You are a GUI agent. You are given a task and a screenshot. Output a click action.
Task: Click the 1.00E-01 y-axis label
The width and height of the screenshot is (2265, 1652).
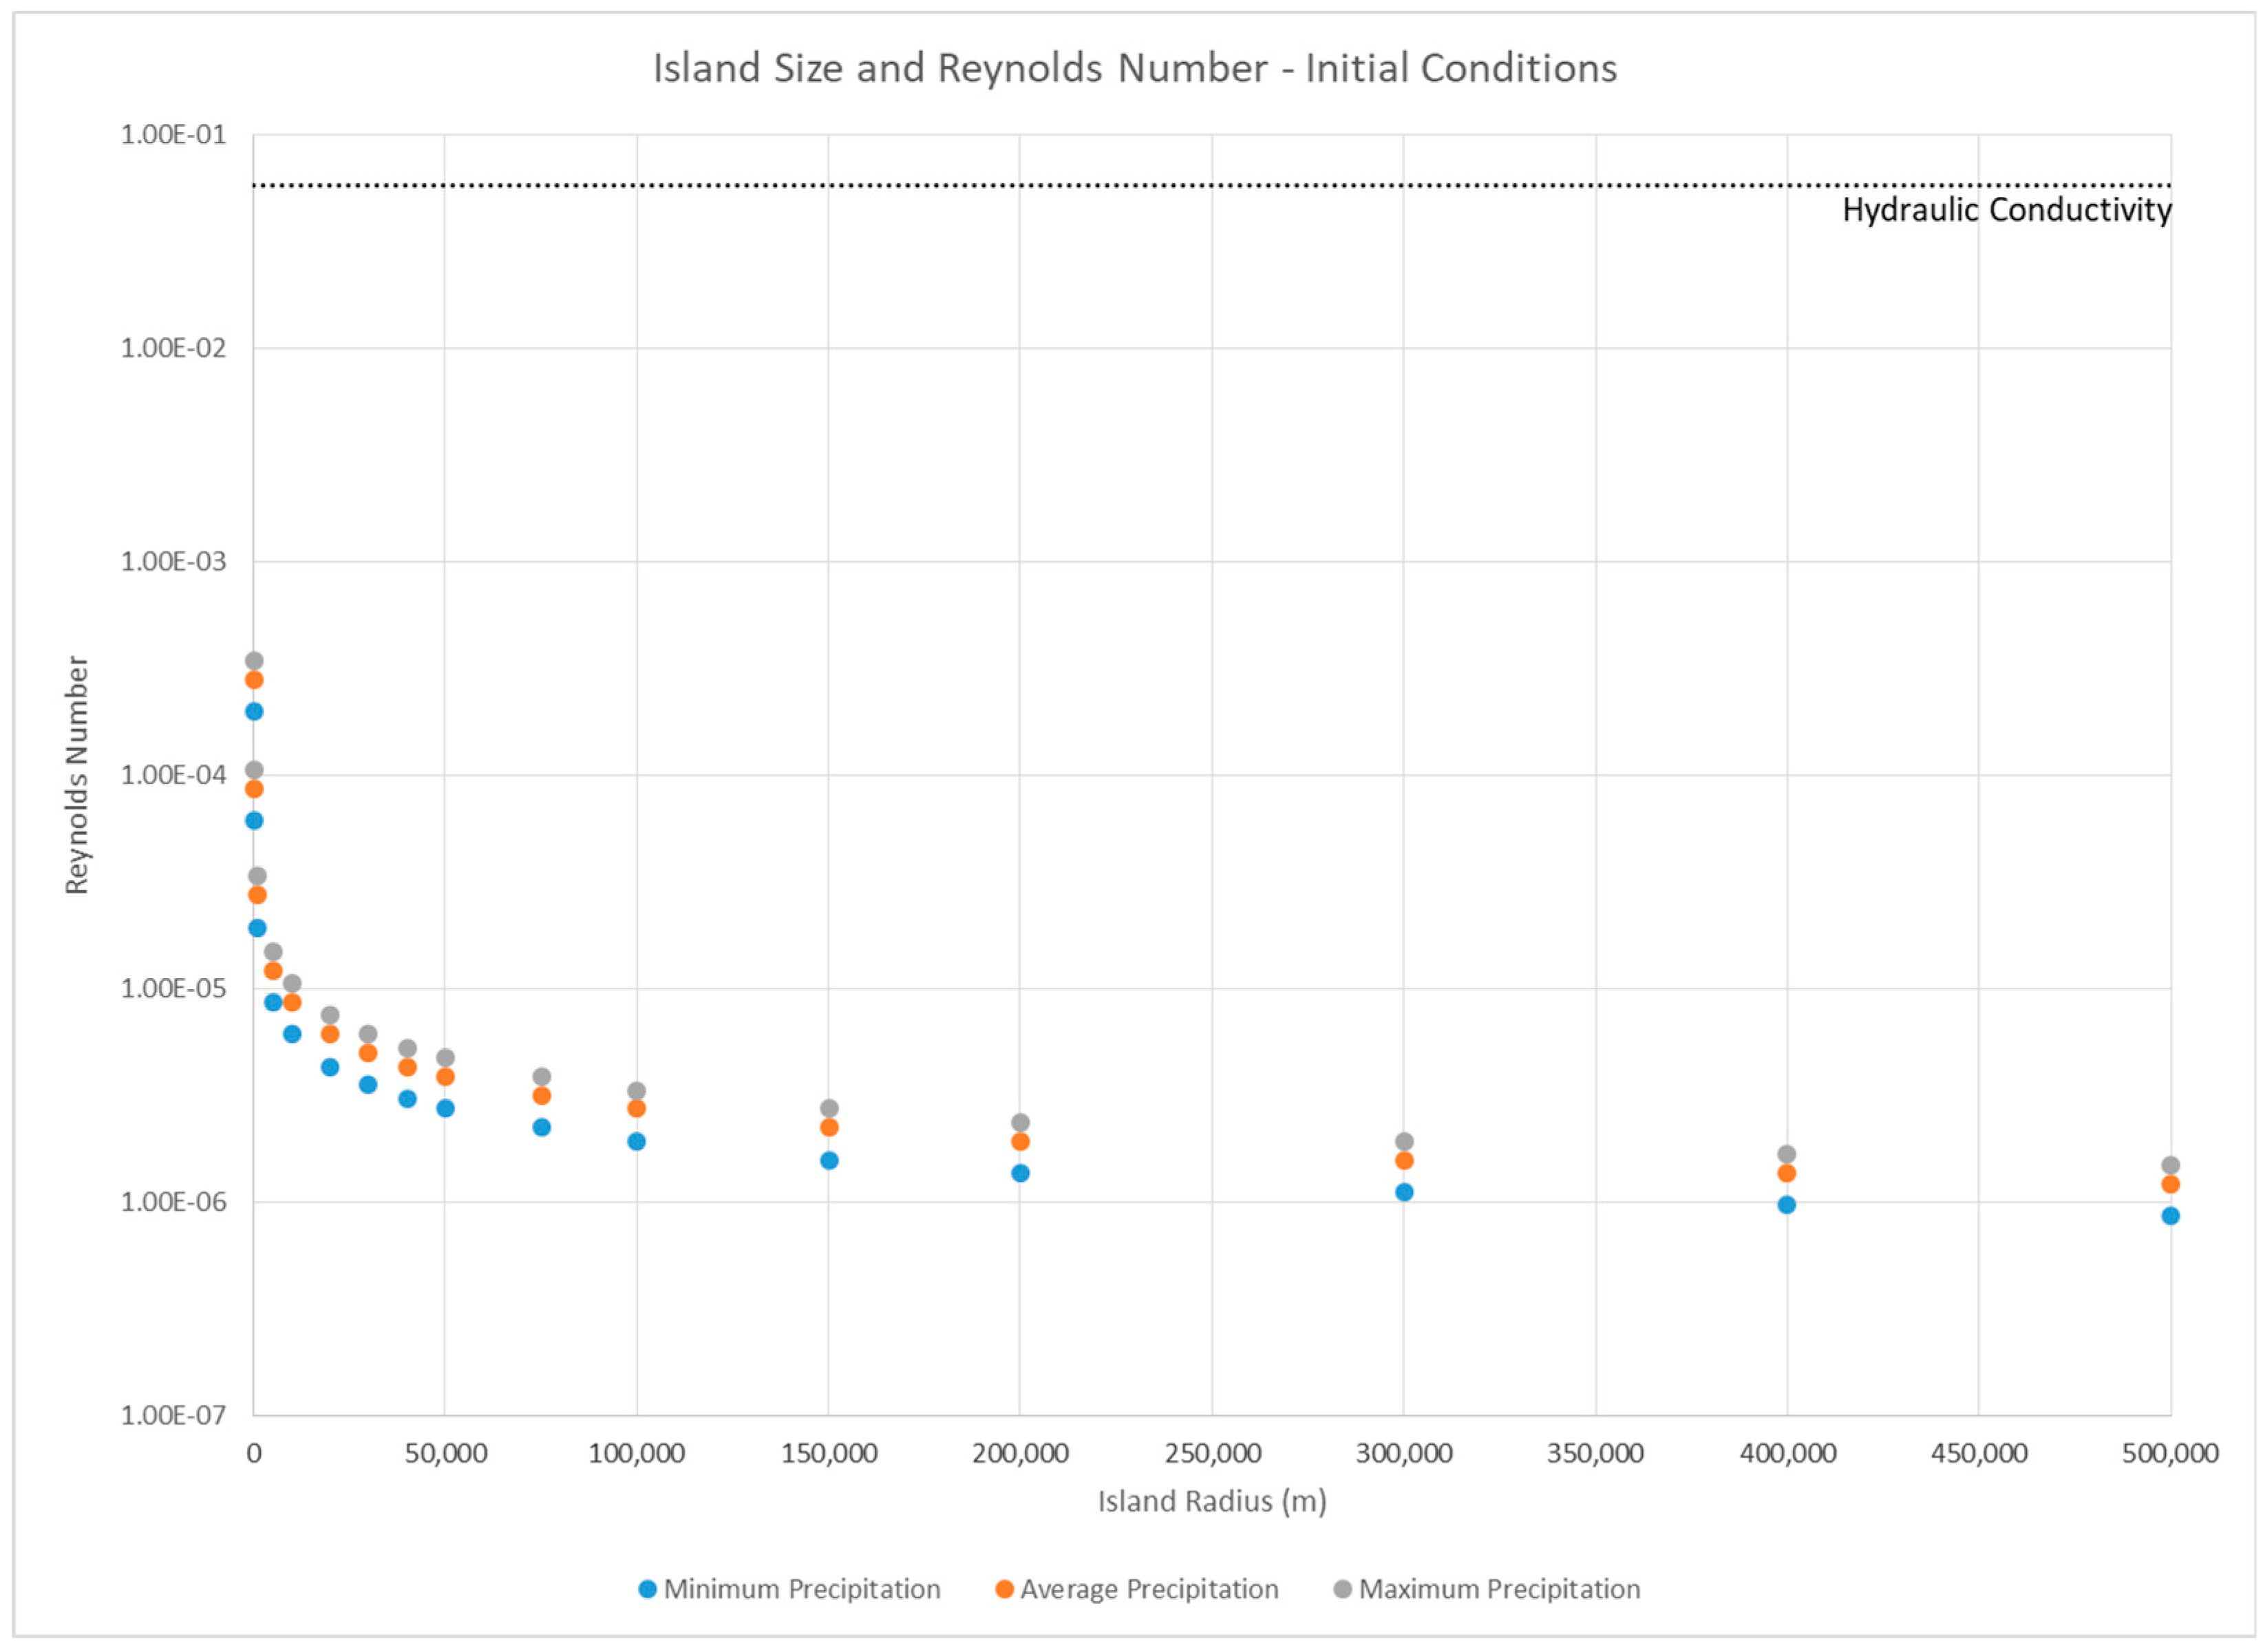click(x=173, y=135)
